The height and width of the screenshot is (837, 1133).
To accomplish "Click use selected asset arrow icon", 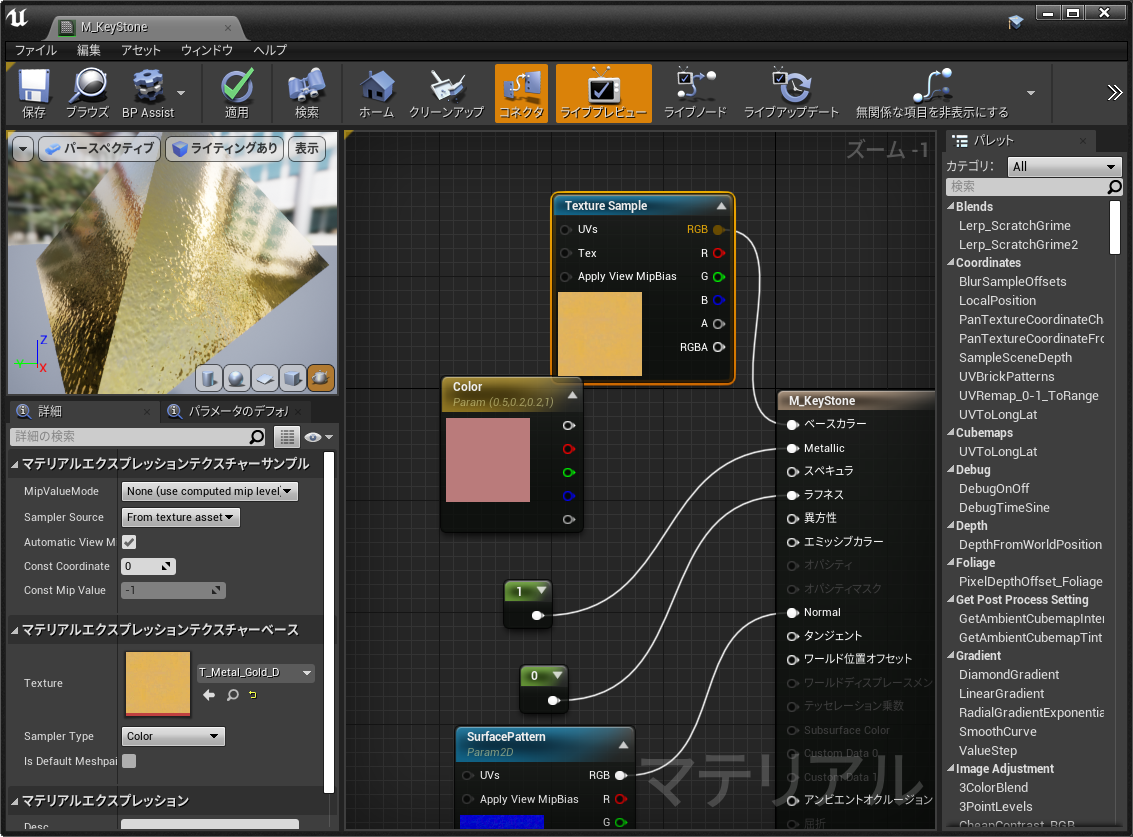I will click(209, 695).
